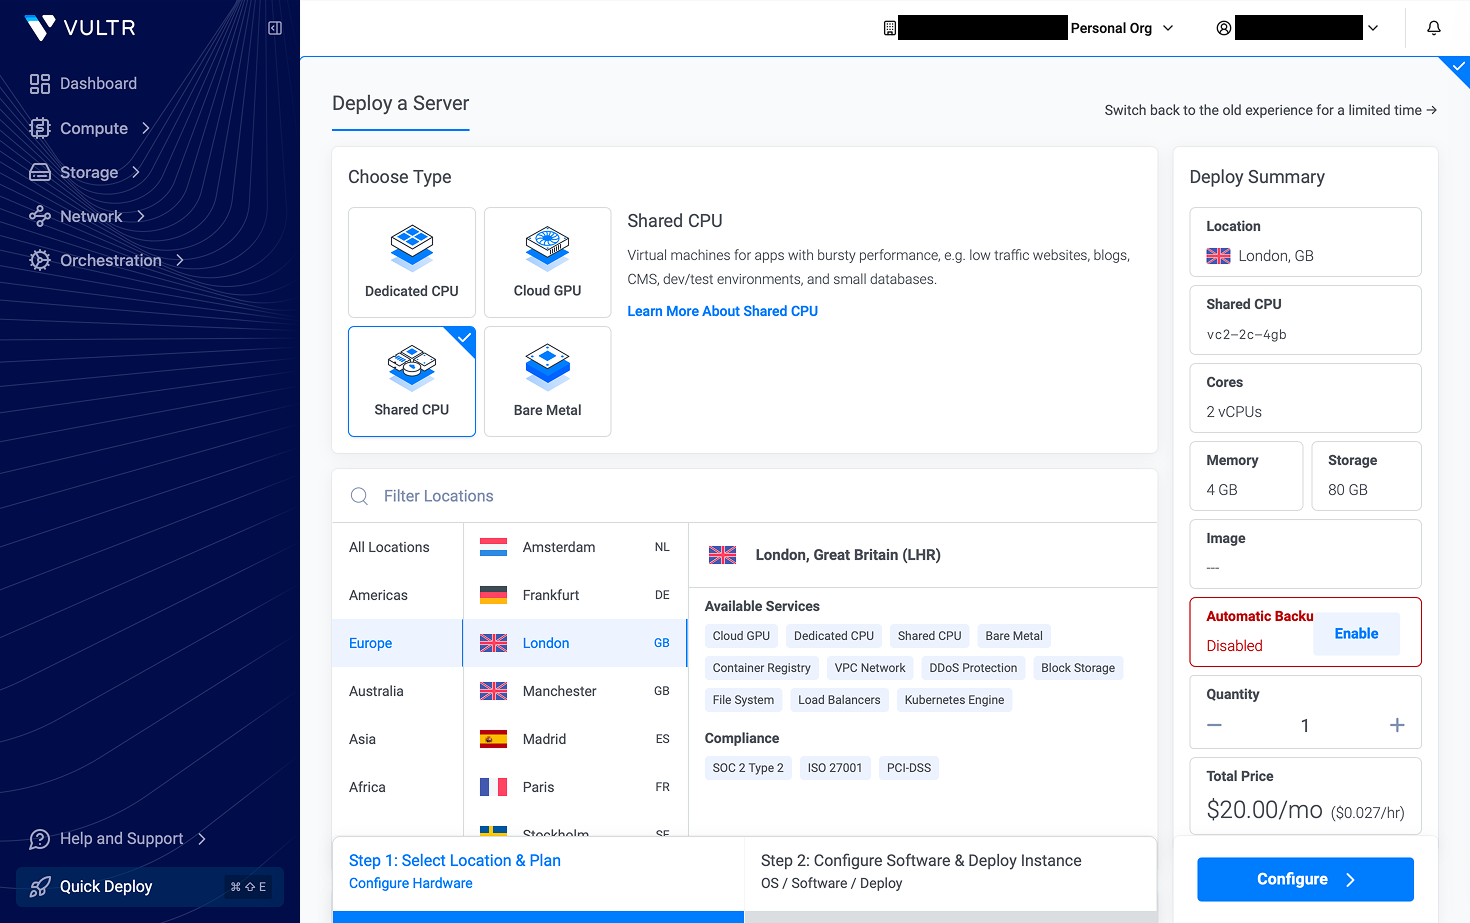Click the Quick Deploy button
The height and width of the screenshot is (923, 1470).
tap(150, 887)
